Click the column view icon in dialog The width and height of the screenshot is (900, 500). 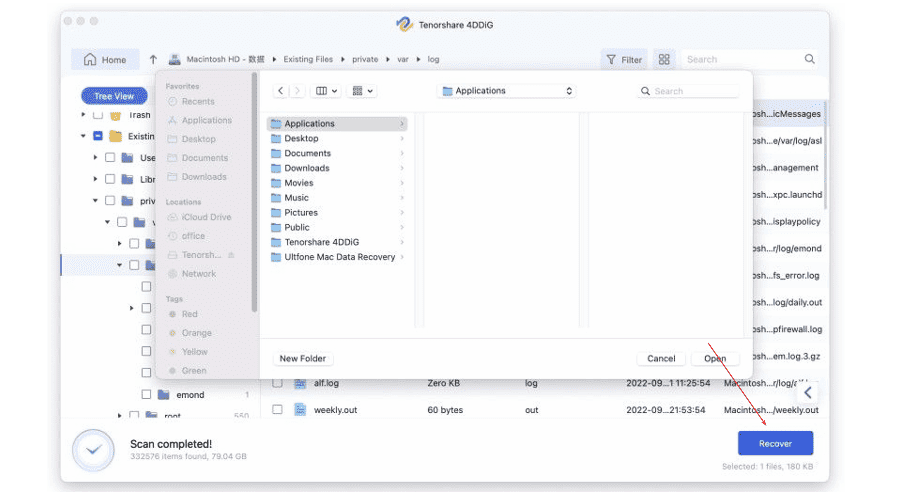pyautogui.click(x=326, y=91)
